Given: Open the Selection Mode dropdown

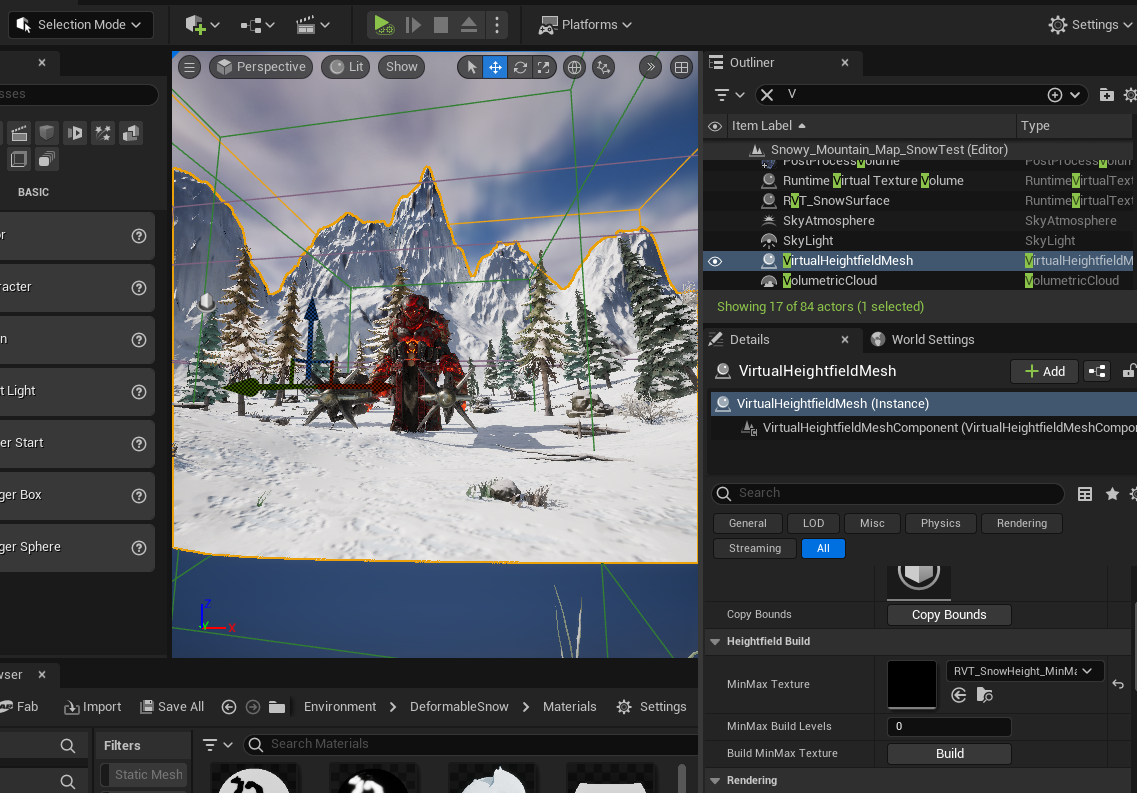Looking at the screenshot, I should (80, 25).
